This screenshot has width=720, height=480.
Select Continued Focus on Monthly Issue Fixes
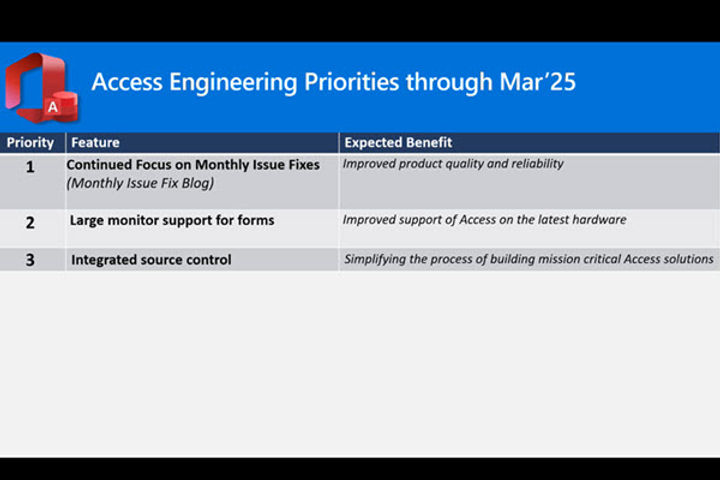193,164
